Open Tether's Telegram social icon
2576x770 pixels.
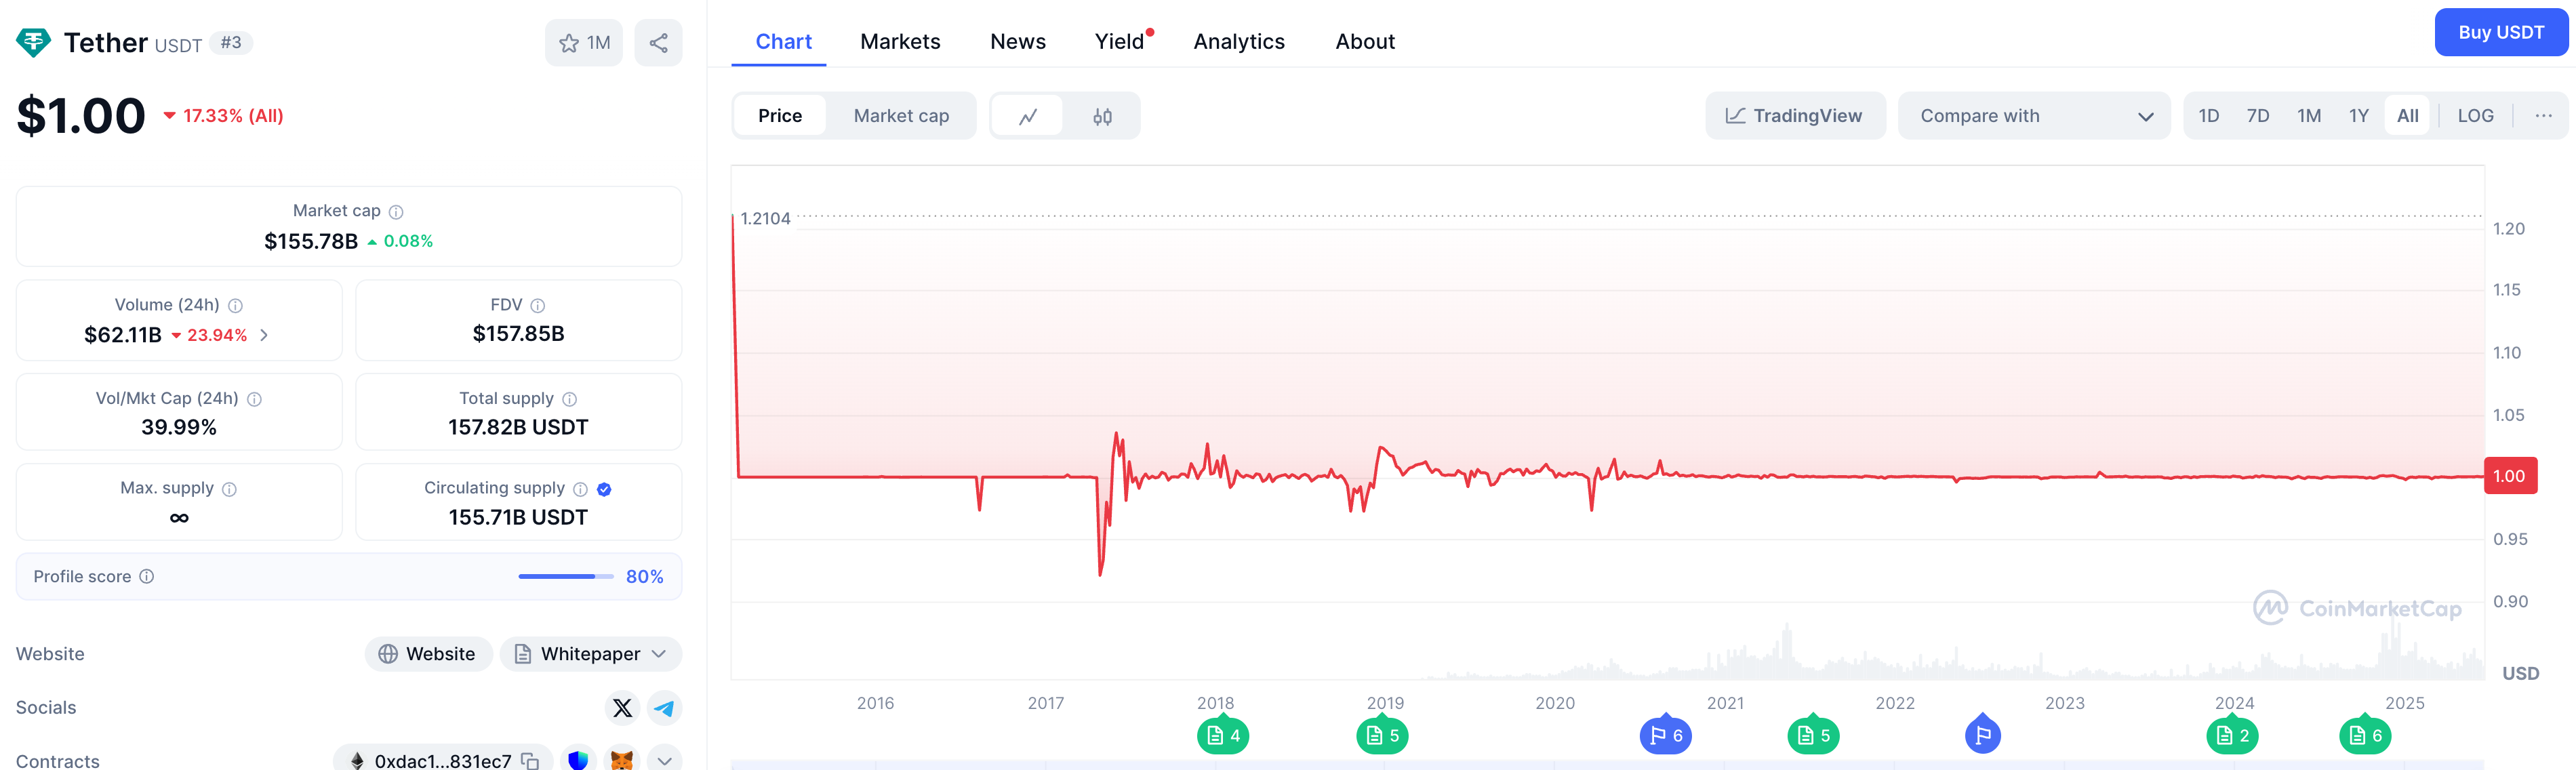click(x=664, y=708)
